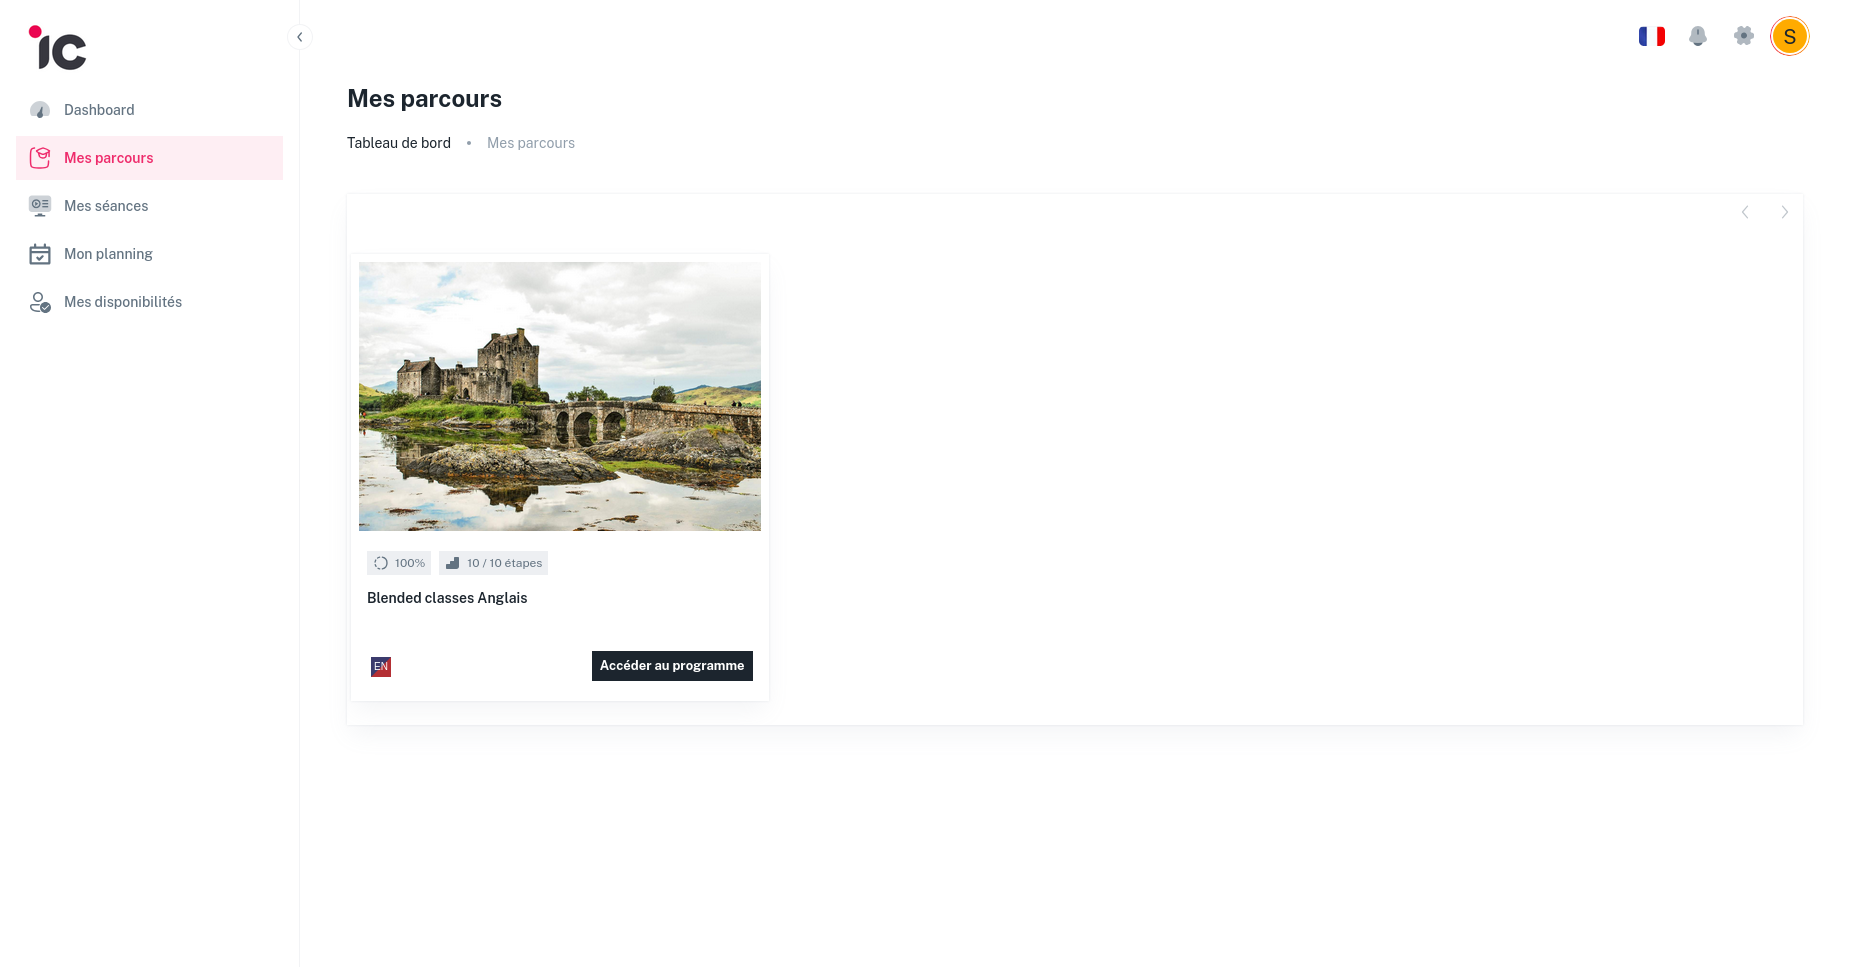1850x967 pixels.
Task: Select the Mes disponibilités icon
Action: [40, 301]
